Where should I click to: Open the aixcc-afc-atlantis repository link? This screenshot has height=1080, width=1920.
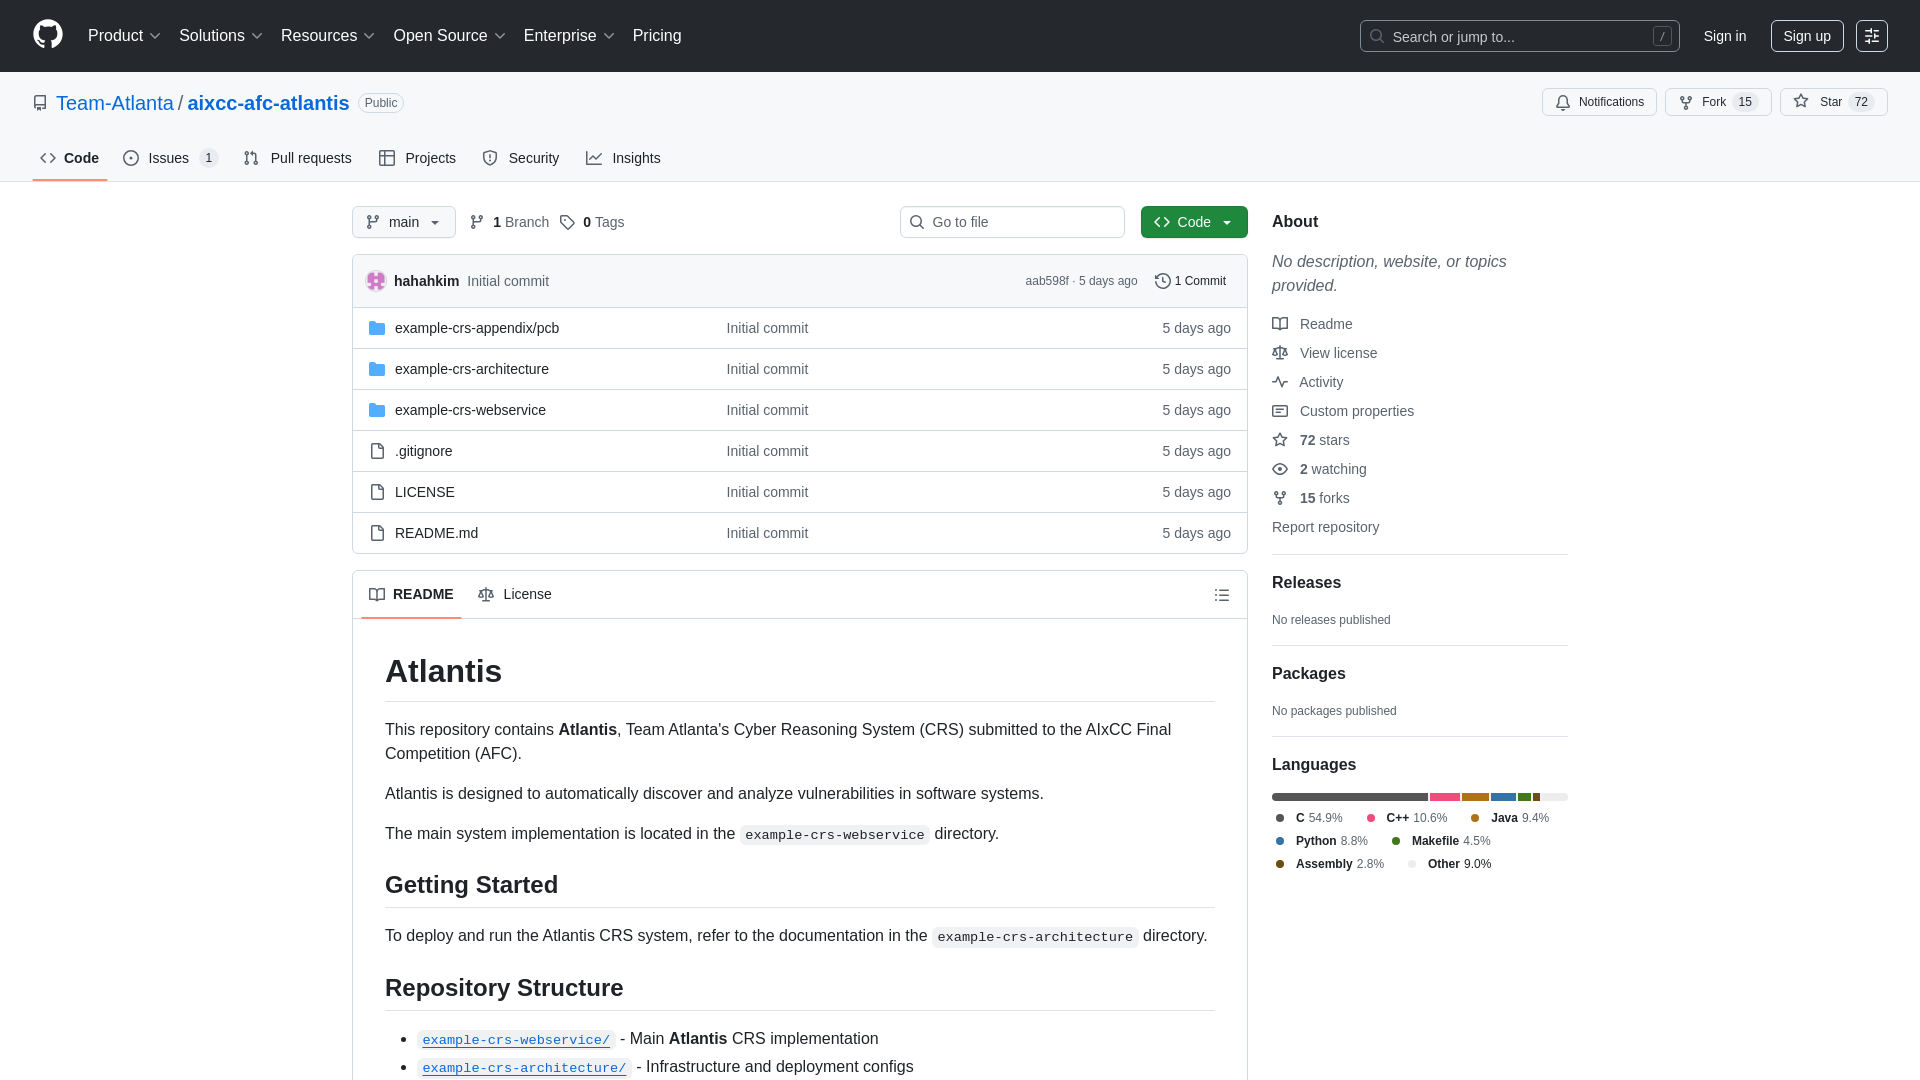268,103
